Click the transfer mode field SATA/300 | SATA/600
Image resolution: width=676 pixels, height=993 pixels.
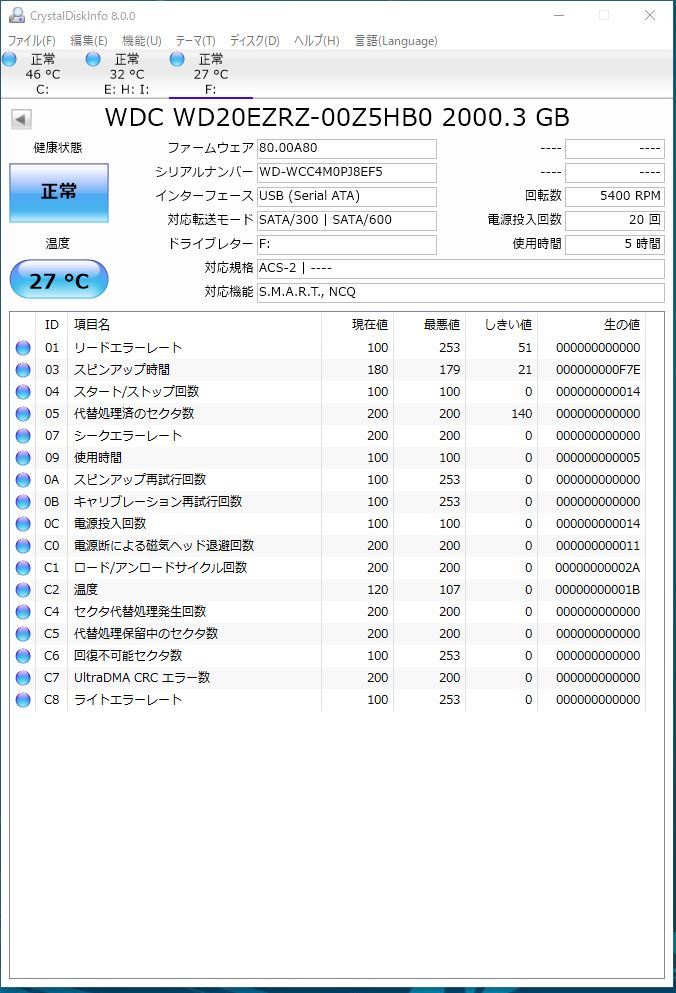click(x=347, y=220)
